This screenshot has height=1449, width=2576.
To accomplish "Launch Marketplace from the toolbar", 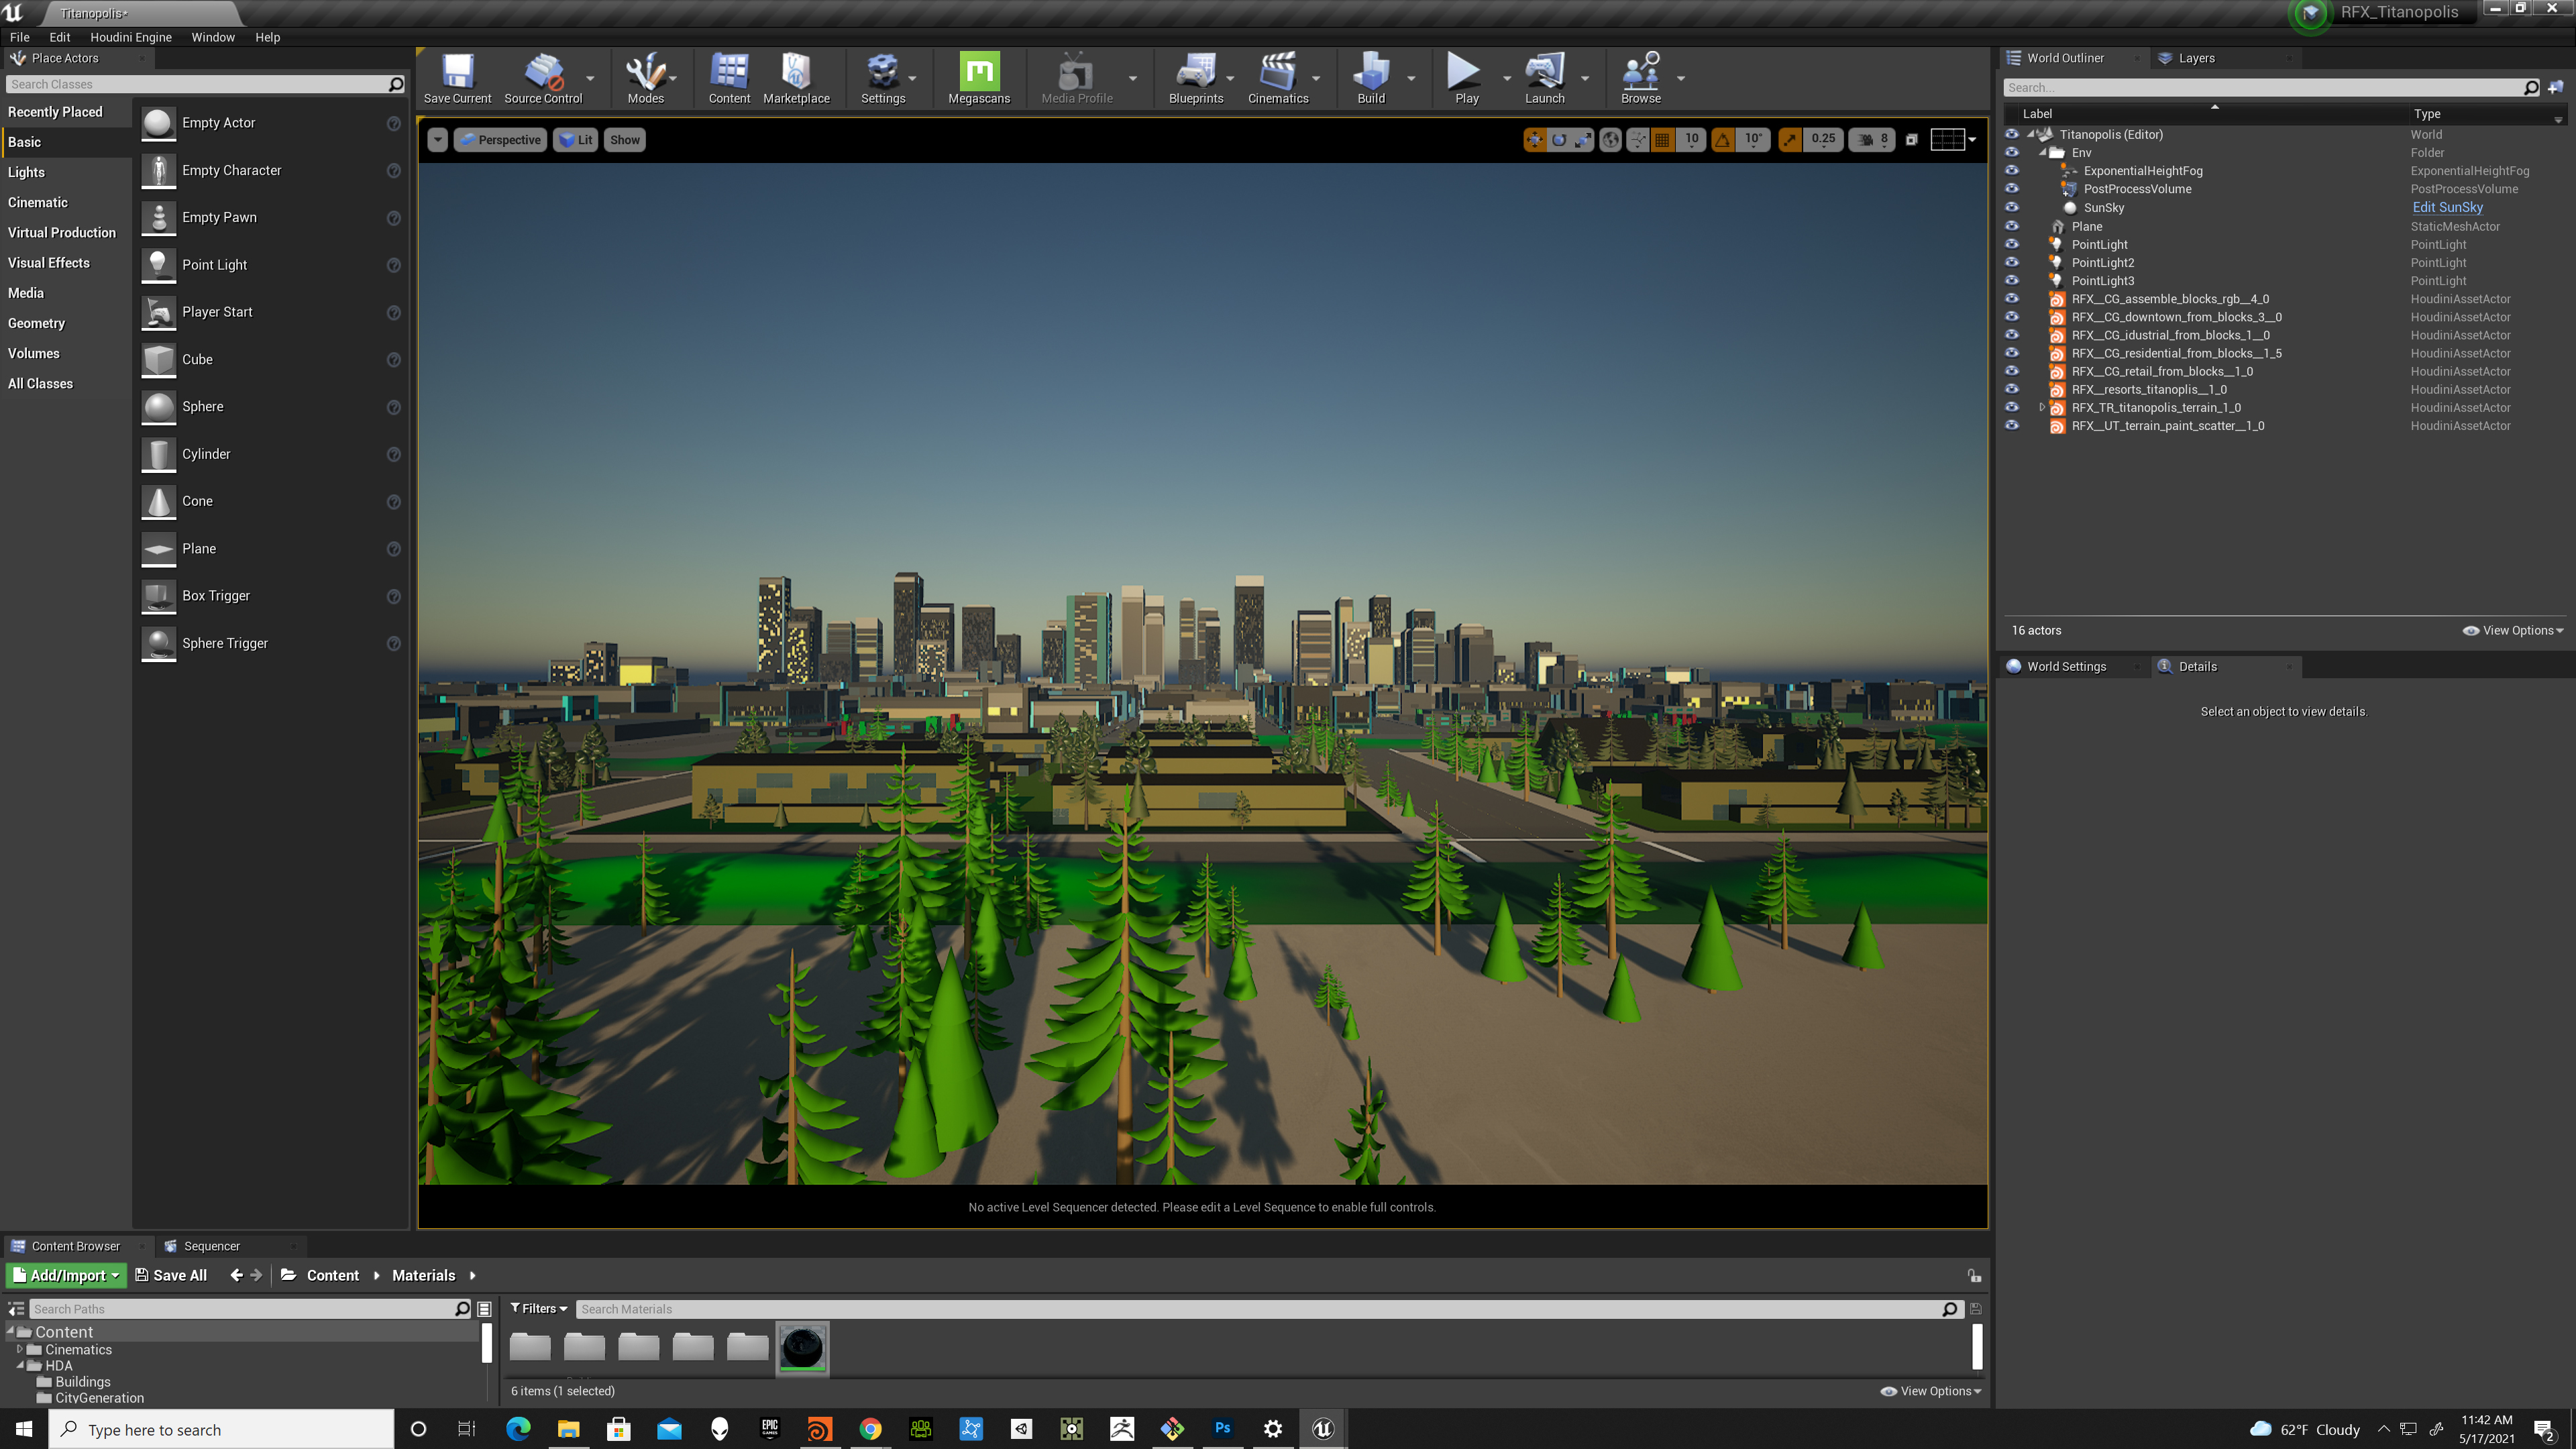I will pyautogui.click(x=796, y=78).
